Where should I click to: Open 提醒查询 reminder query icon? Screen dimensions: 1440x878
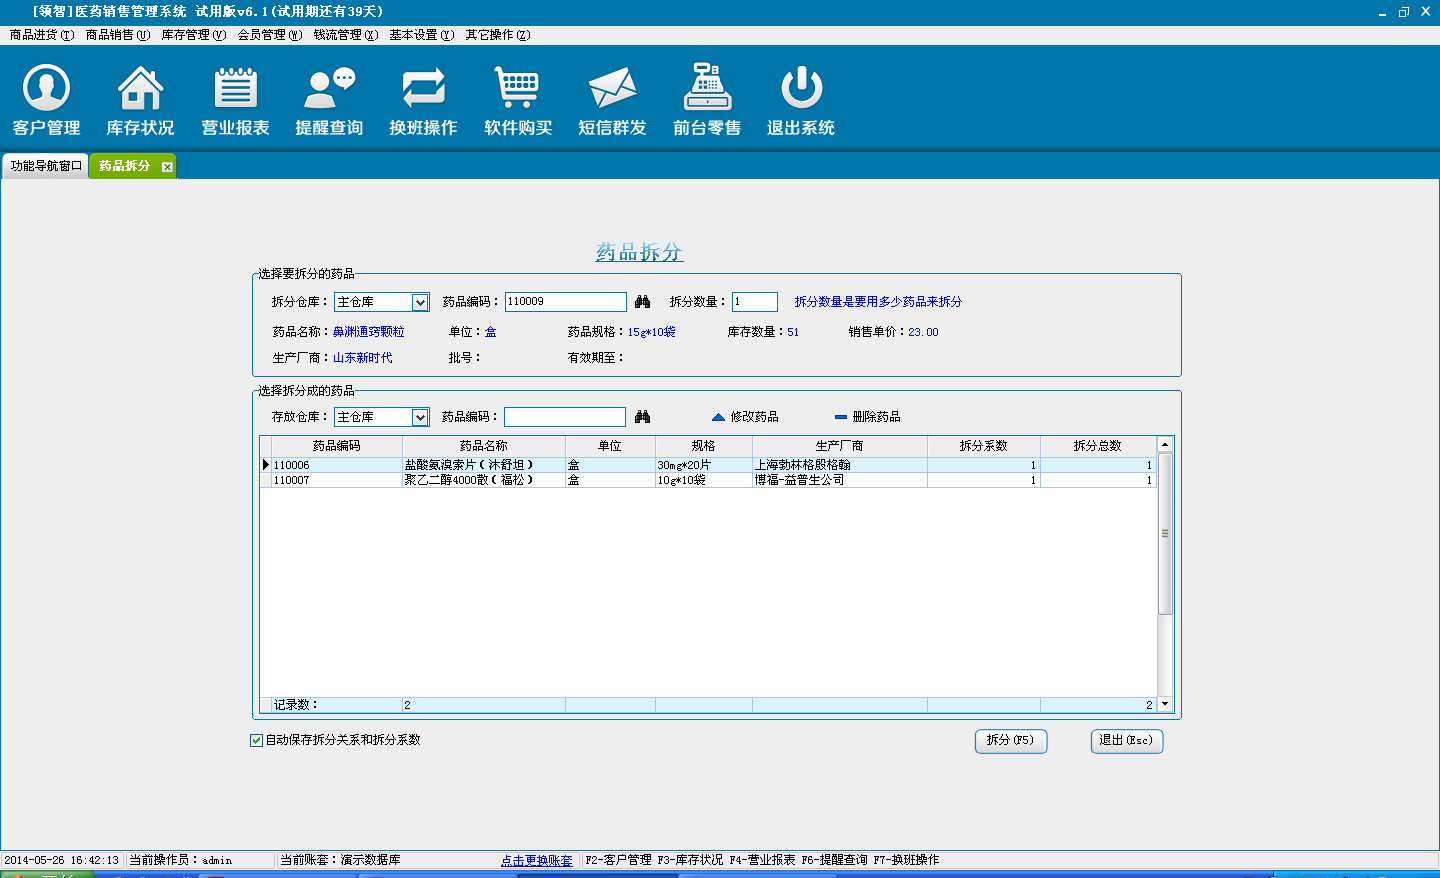click(329, 89)
